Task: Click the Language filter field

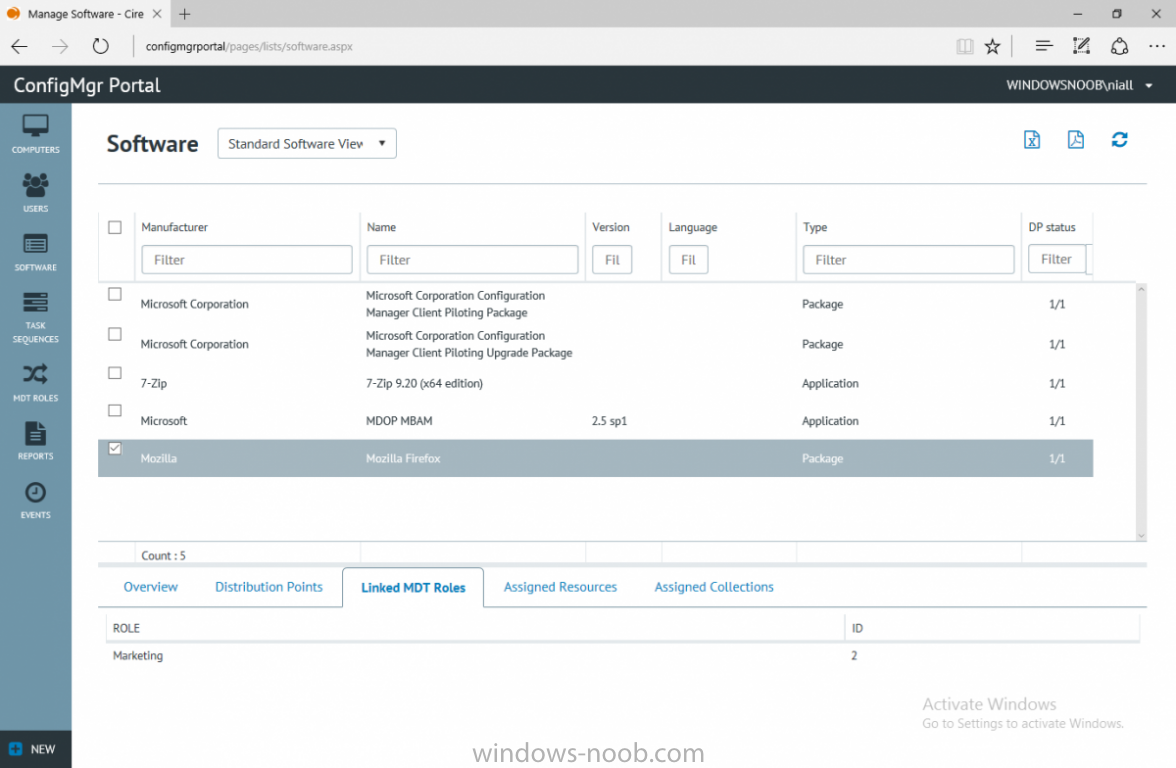Action: pos(688,260)
